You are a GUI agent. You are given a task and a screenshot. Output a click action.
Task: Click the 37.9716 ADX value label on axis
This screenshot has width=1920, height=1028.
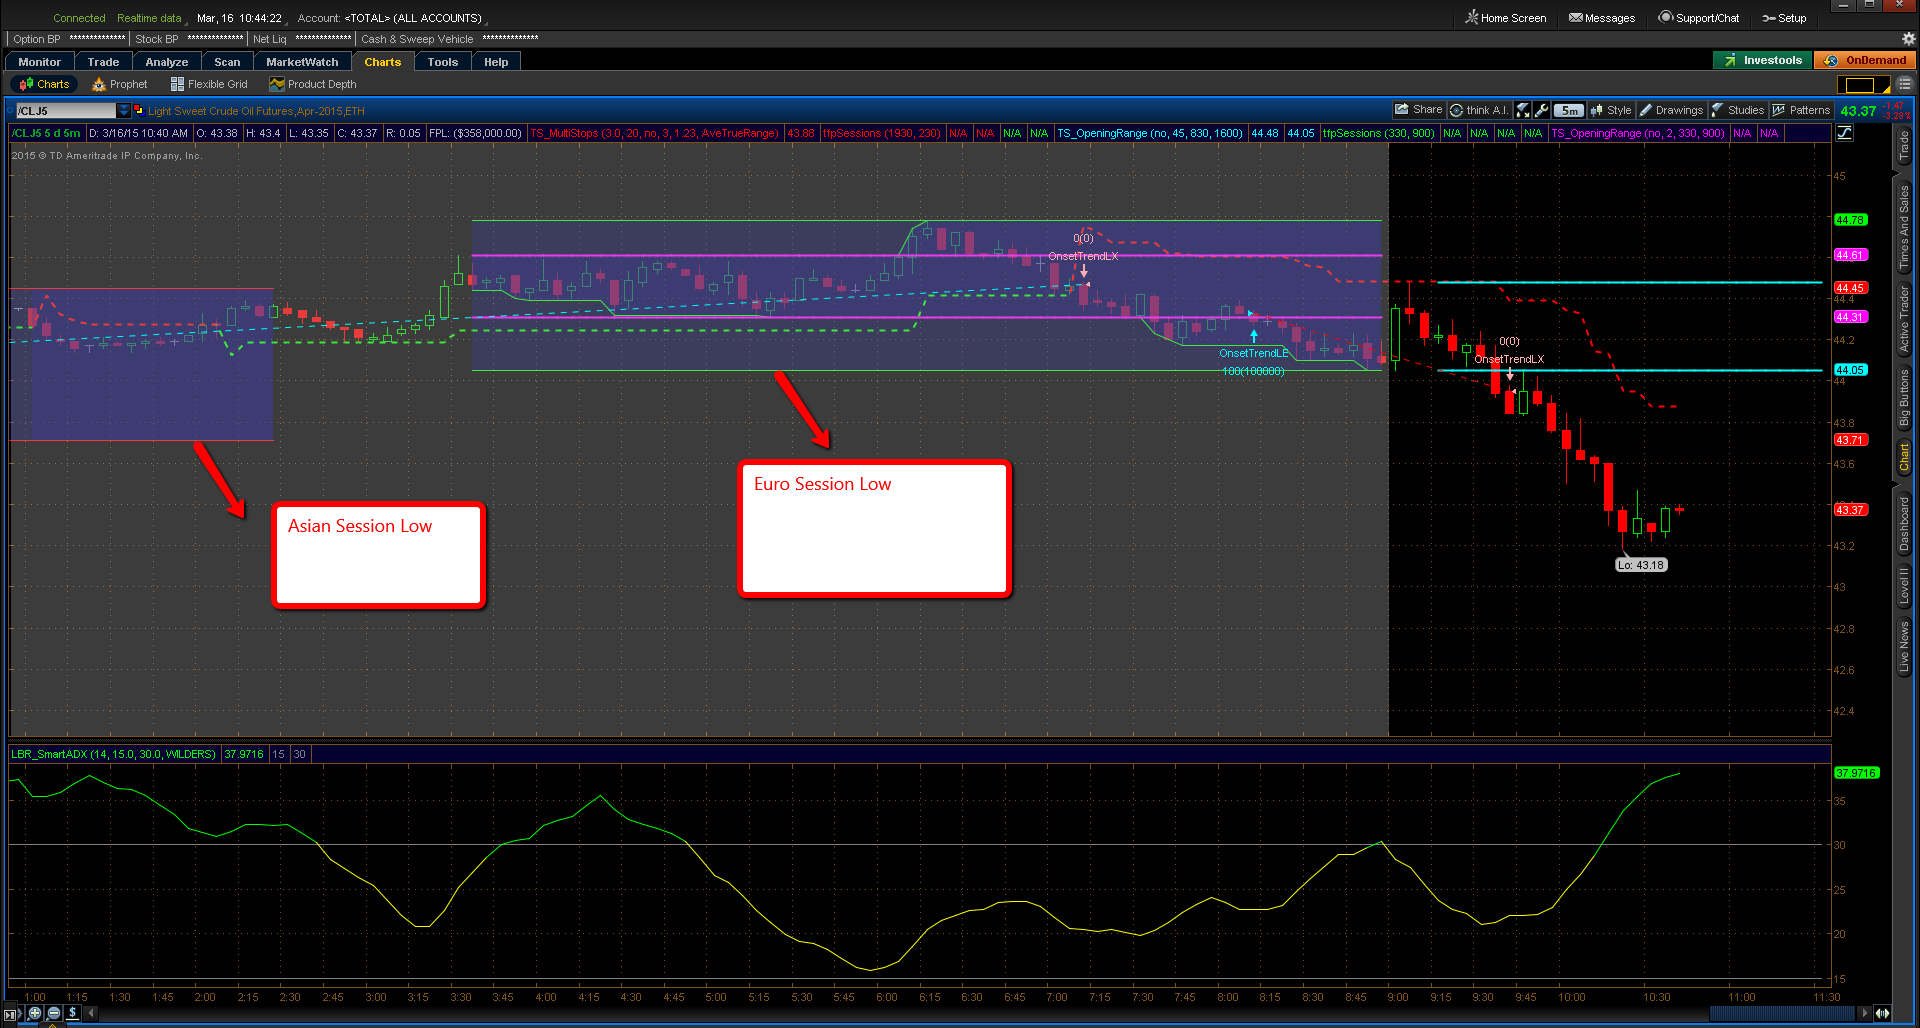coord(1856,773)
